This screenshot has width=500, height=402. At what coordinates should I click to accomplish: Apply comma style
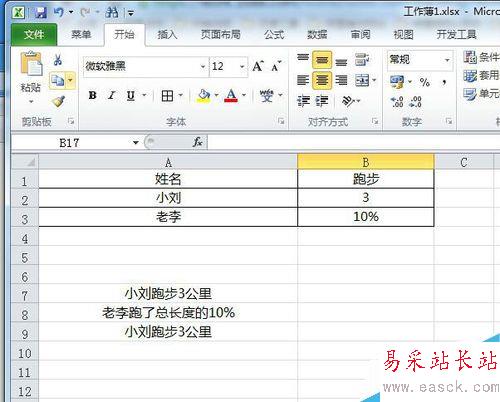pyautogui.click(x=444, y=82)
